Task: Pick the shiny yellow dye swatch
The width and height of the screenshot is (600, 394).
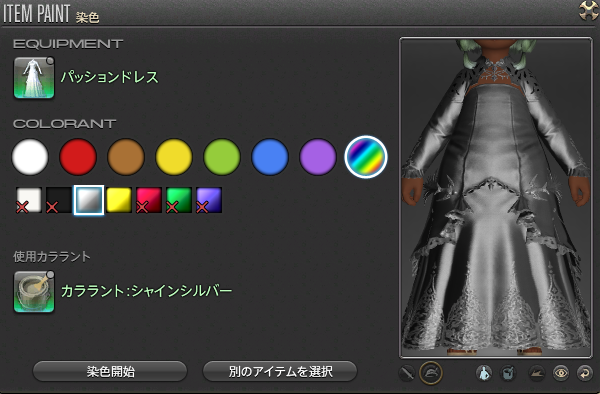Action: pyautogui.click(x=119, y=200)
